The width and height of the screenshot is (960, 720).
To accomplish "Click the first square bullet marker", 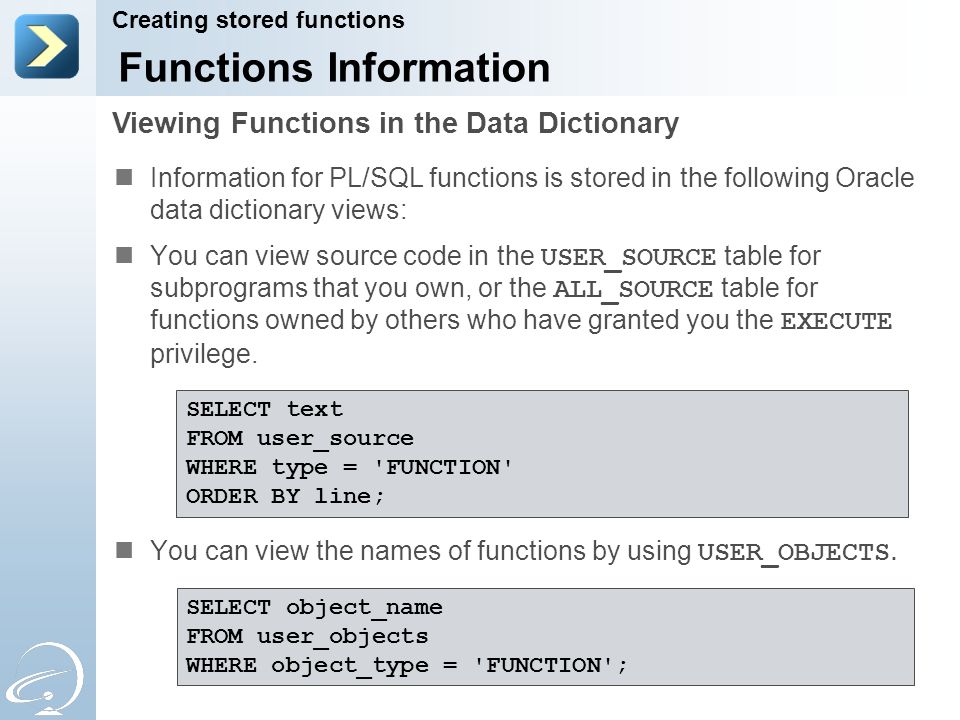I will tap(124, 178).
